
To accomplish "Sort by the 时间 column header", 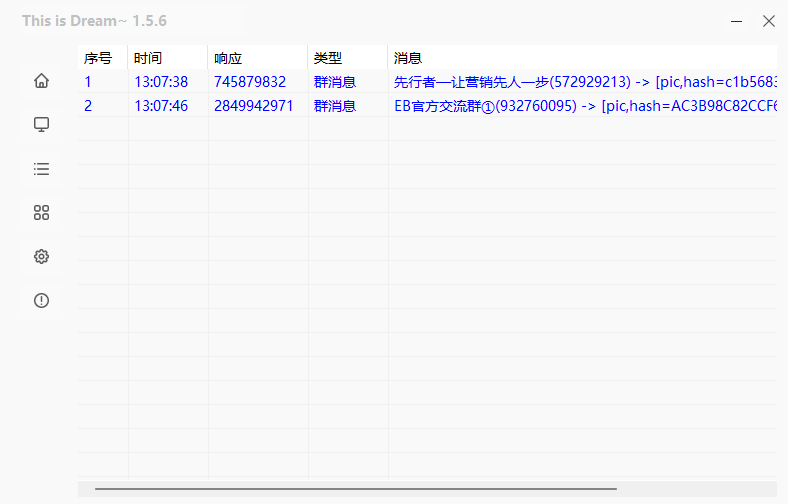I will (x=148, y=59).
